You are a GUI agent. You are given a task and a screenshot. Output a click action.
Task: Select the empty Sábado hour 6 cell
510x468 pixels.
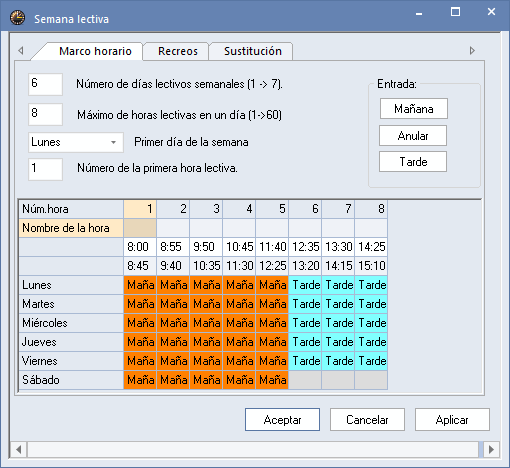(x=305, y=380)
